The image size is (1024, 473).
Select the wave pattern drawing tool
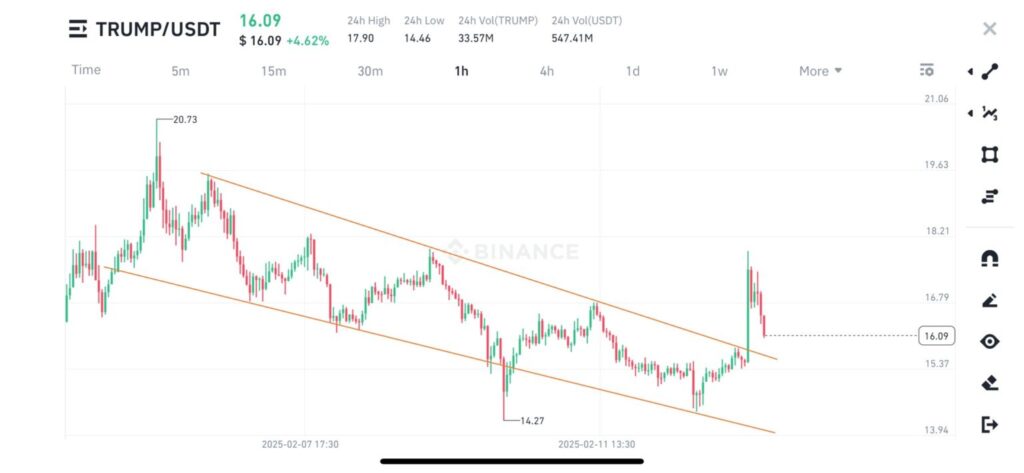(990, 113)
